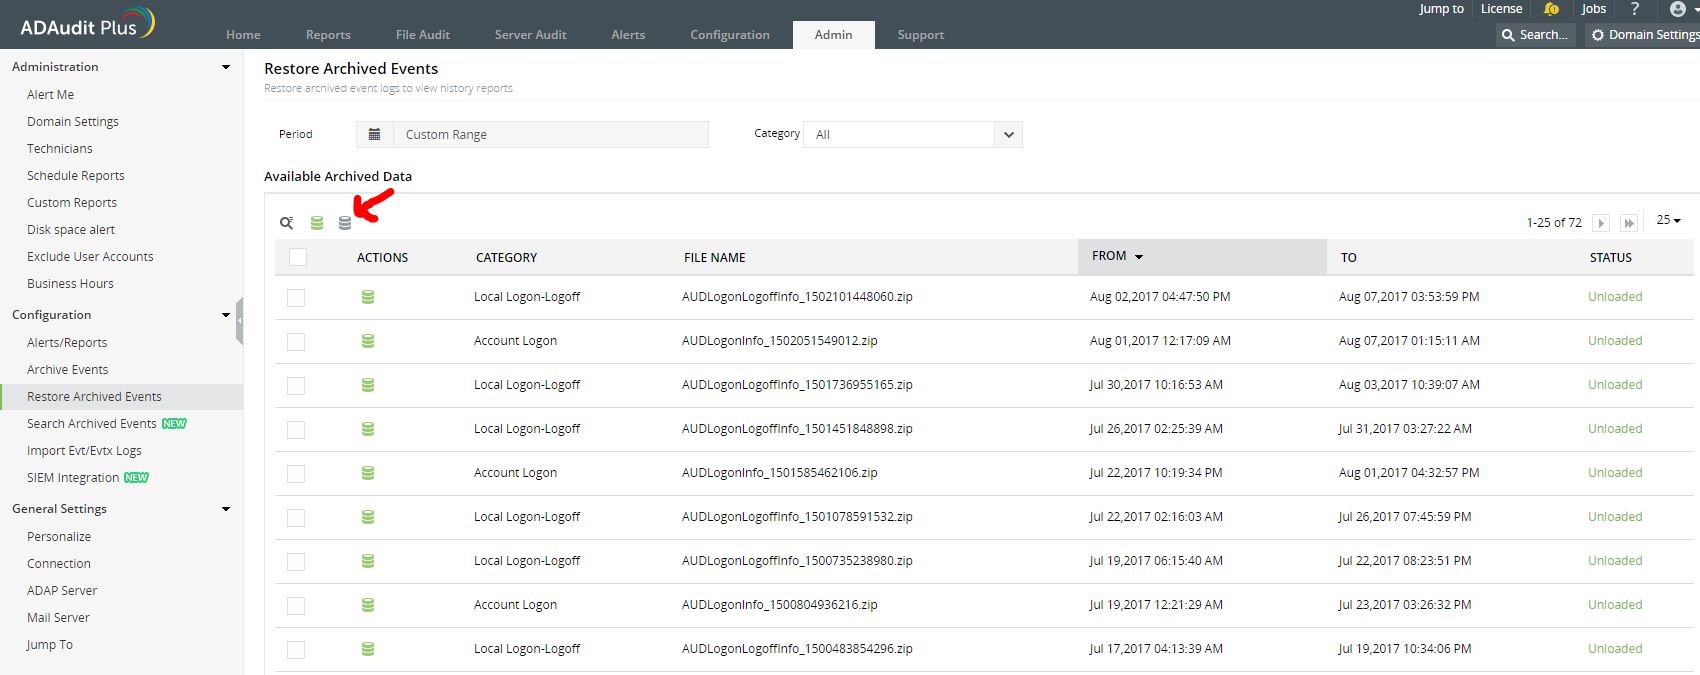Click the Custom Range period field
Screen dimensions: 1700x675
[x=550, y=134]
